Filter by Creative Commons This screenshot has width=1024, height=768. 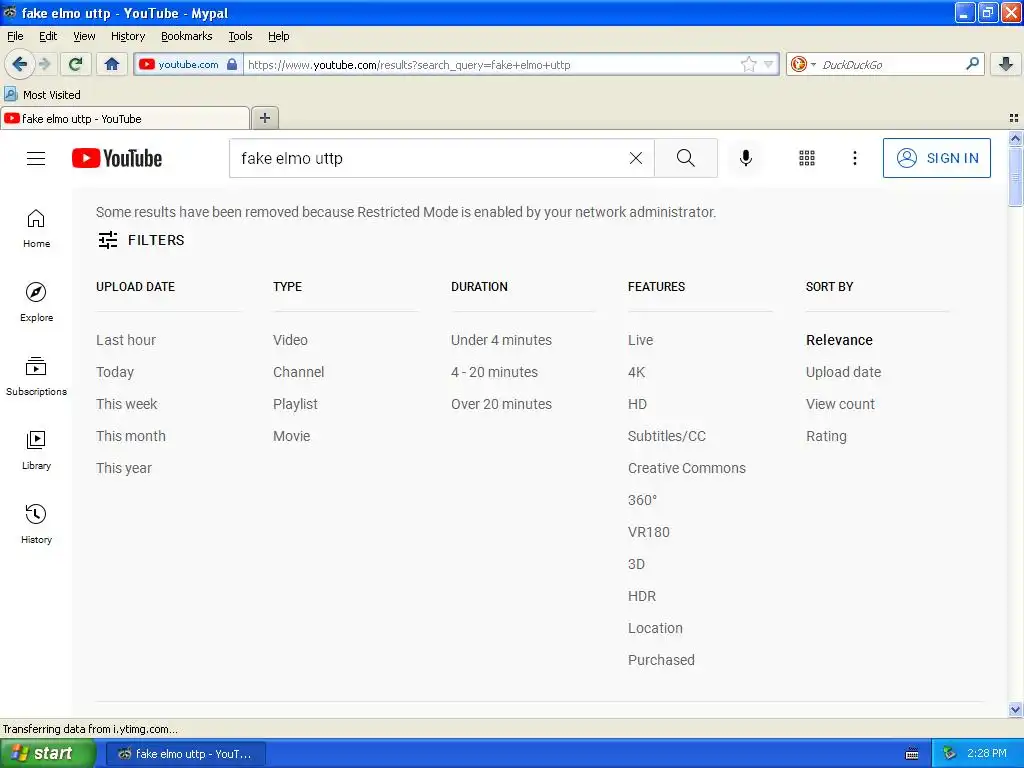point(686,468)
